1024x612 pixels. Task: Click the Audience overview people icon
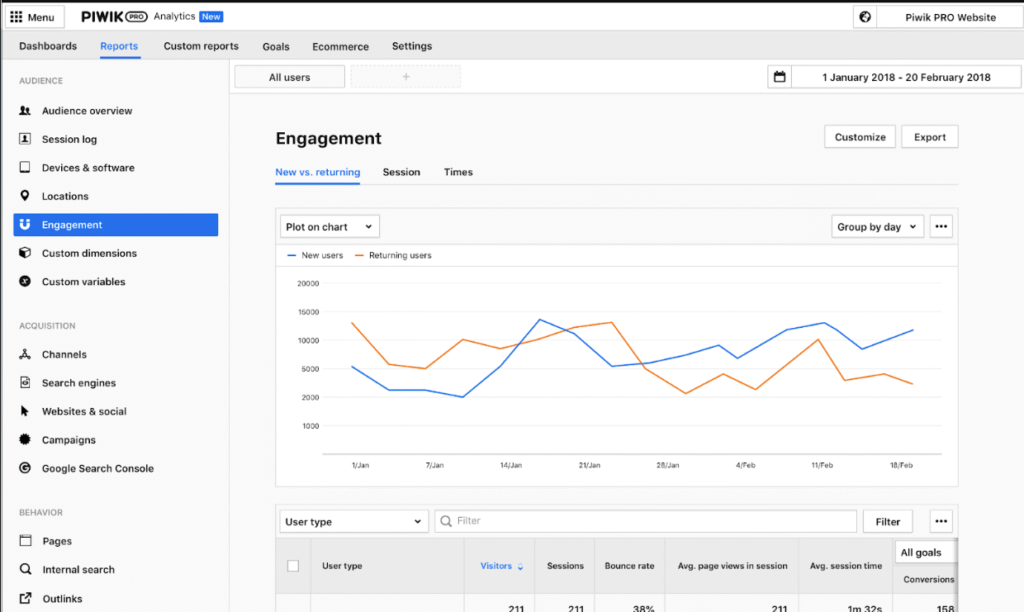[x=25, y=110]
